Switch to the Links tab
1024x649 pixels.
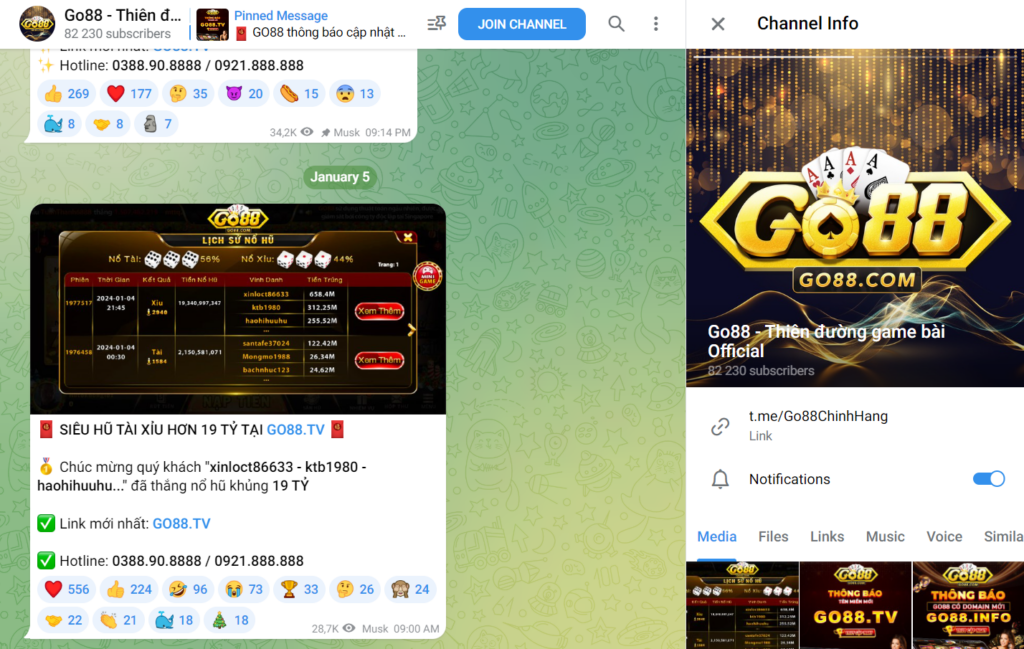pyautogui.click(x=827, y=536)
